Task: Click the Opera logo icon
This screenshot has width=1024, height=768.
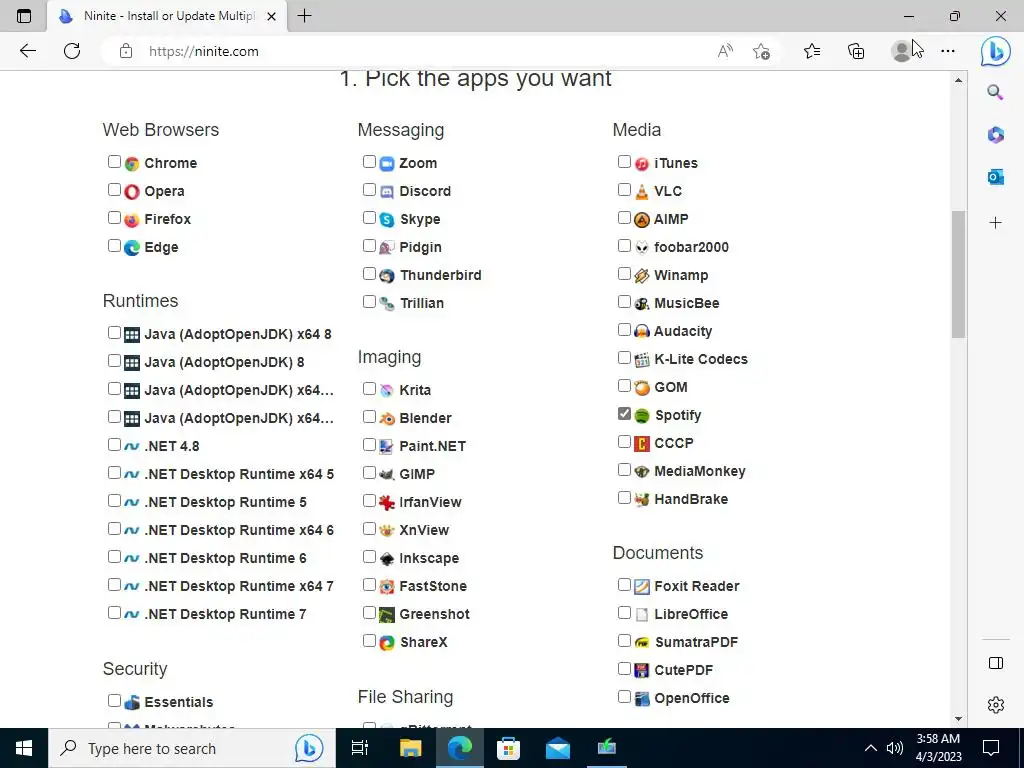Action: click(x=132, y=191)
